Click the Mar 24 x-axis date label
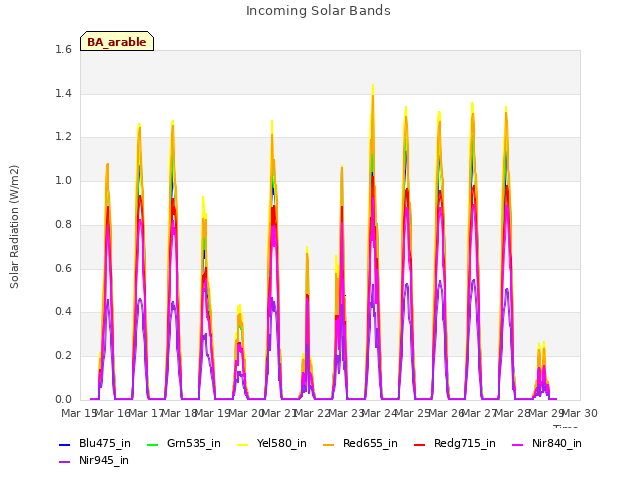 [x=380, y=413]
